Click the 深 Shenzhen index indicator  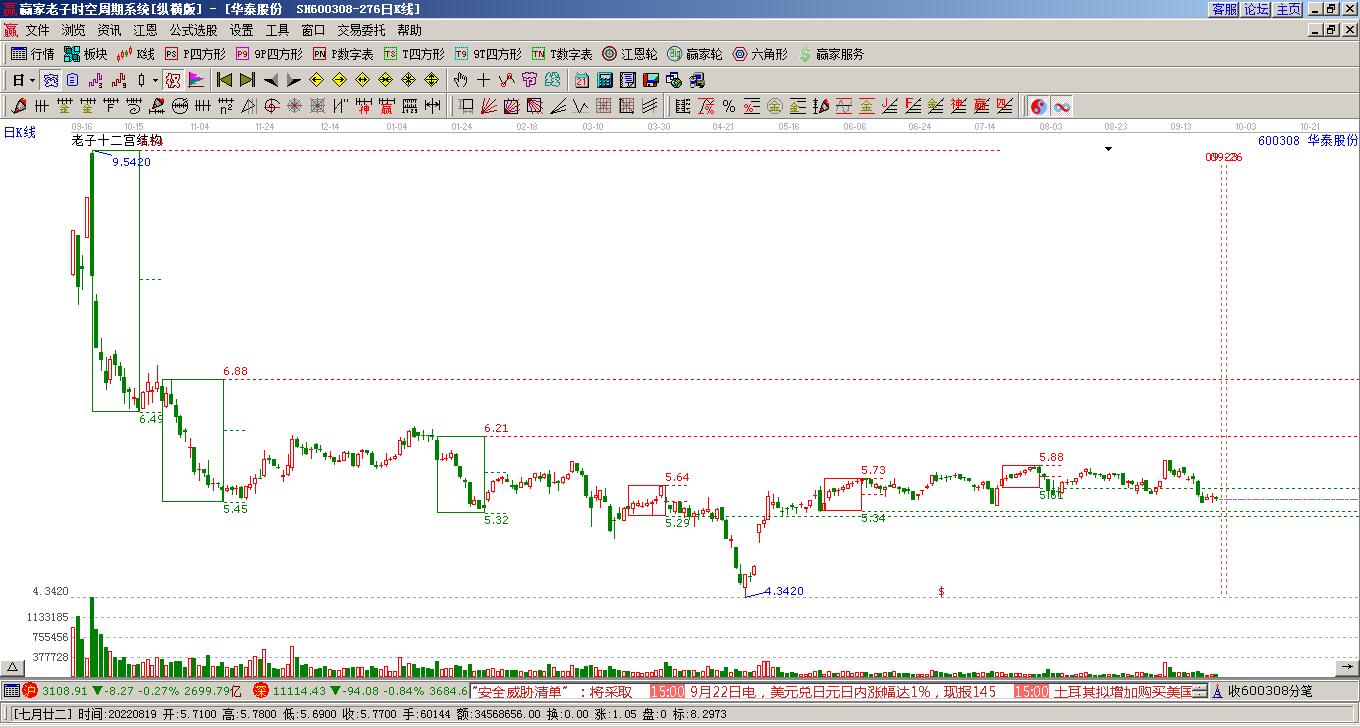[x=261, y=690]
